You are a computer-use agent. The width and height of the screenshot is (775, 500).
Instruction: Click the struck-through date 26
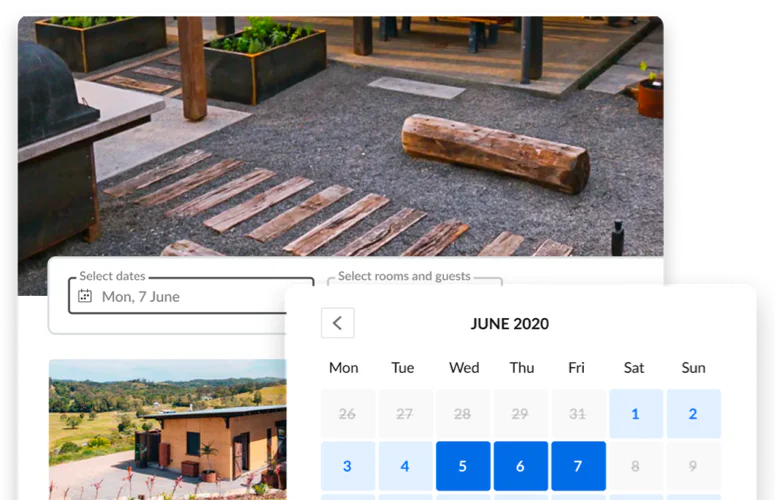click(347, 414)
